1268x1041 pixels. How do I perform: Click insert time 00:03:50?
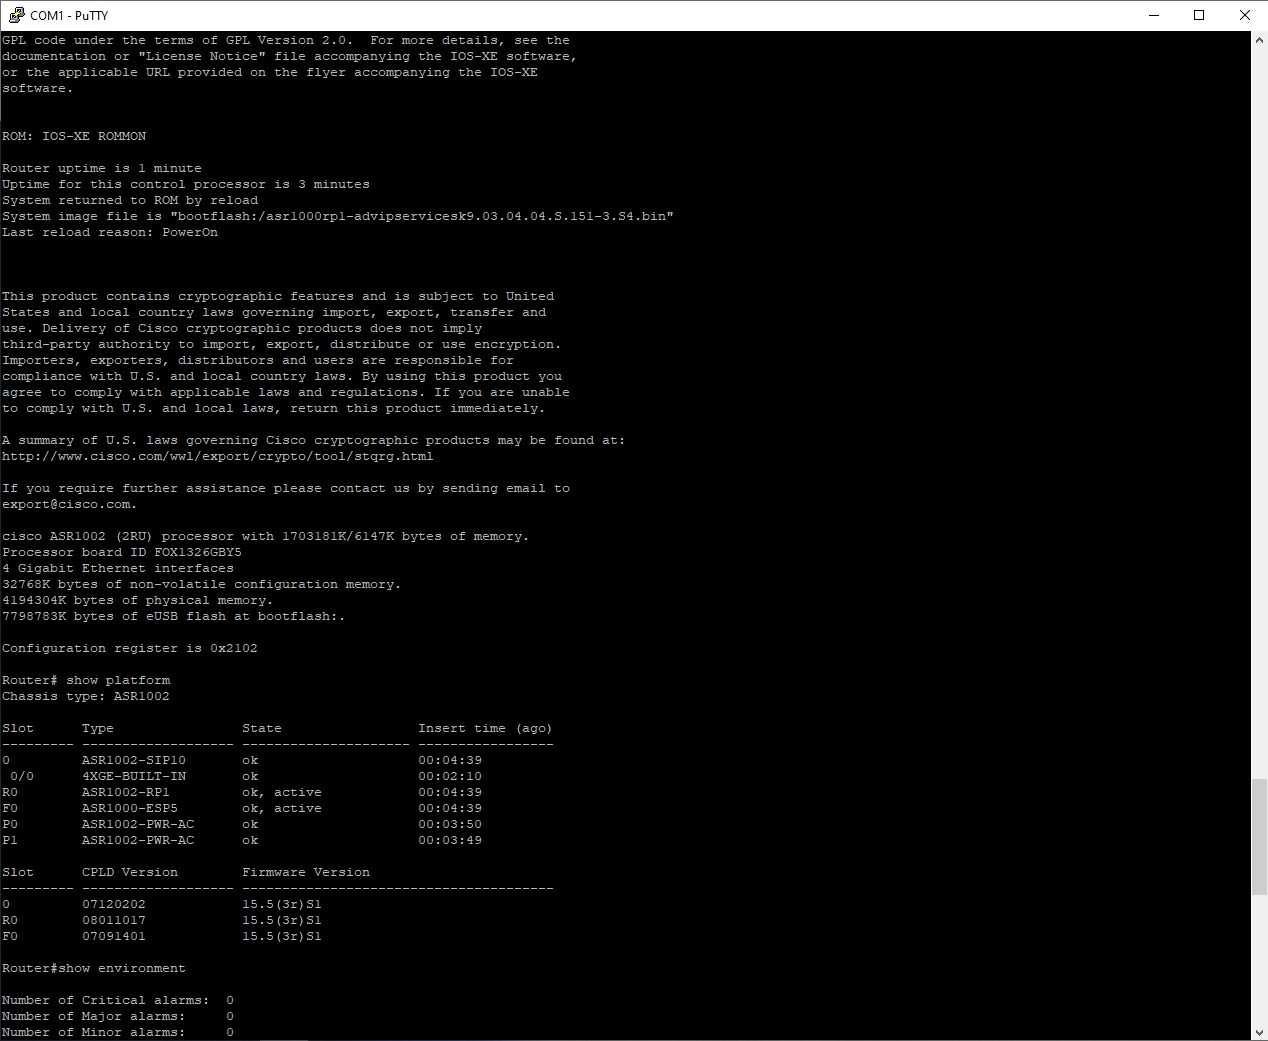pyautogui.click(x=450, y=824)
